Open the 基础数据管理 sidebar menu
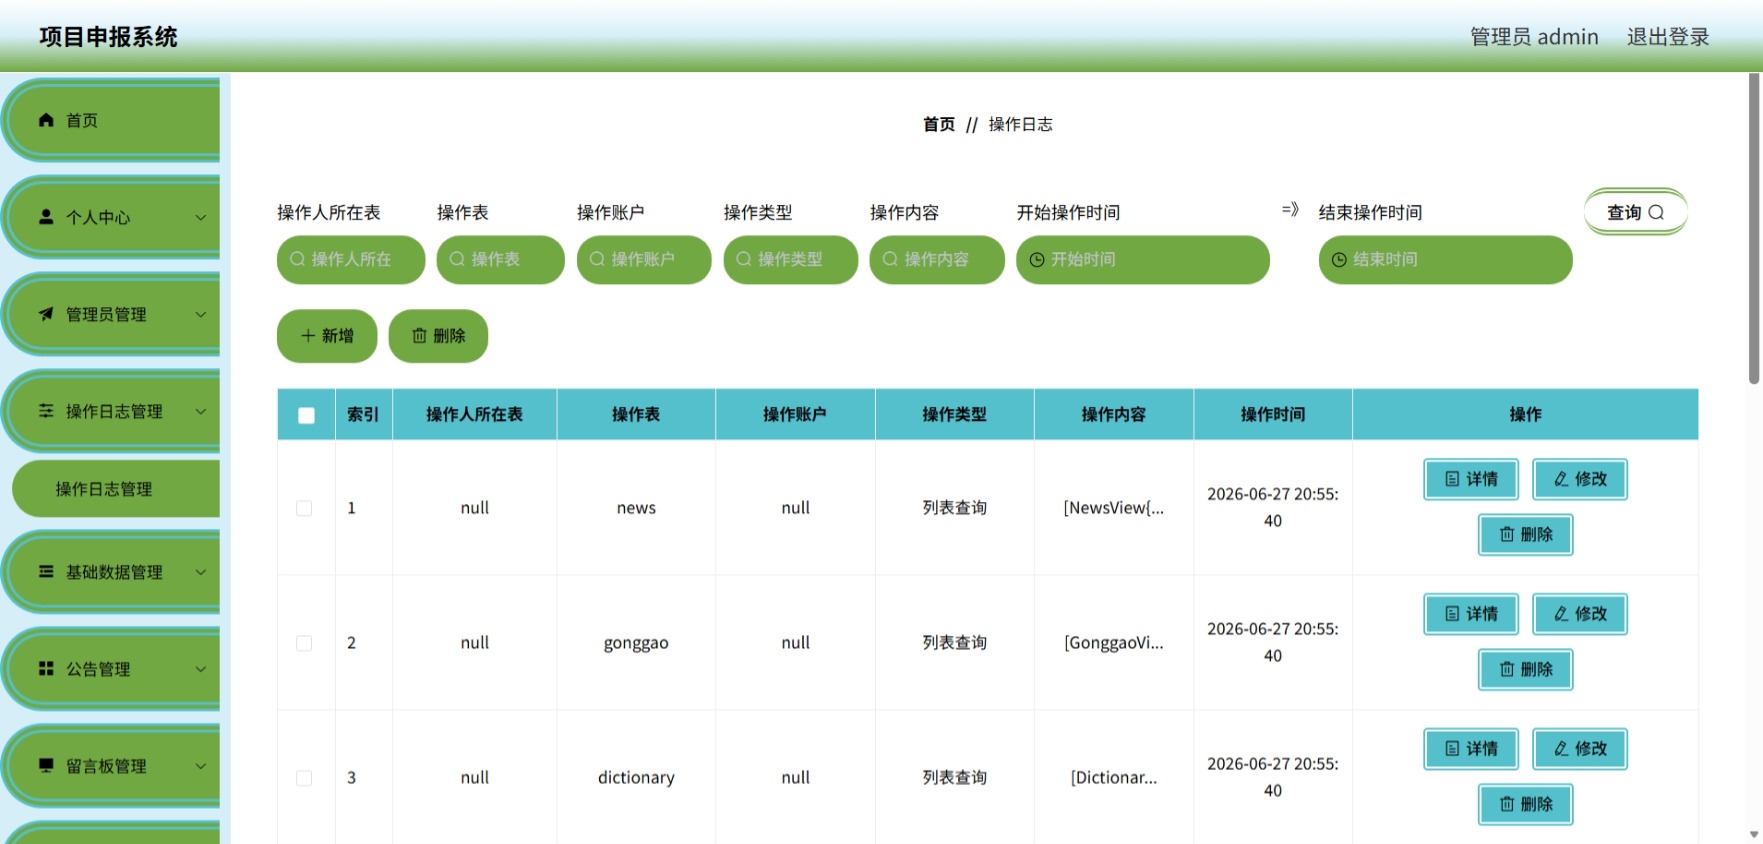This screenshot has width=1763, height=844. (112, 572)
